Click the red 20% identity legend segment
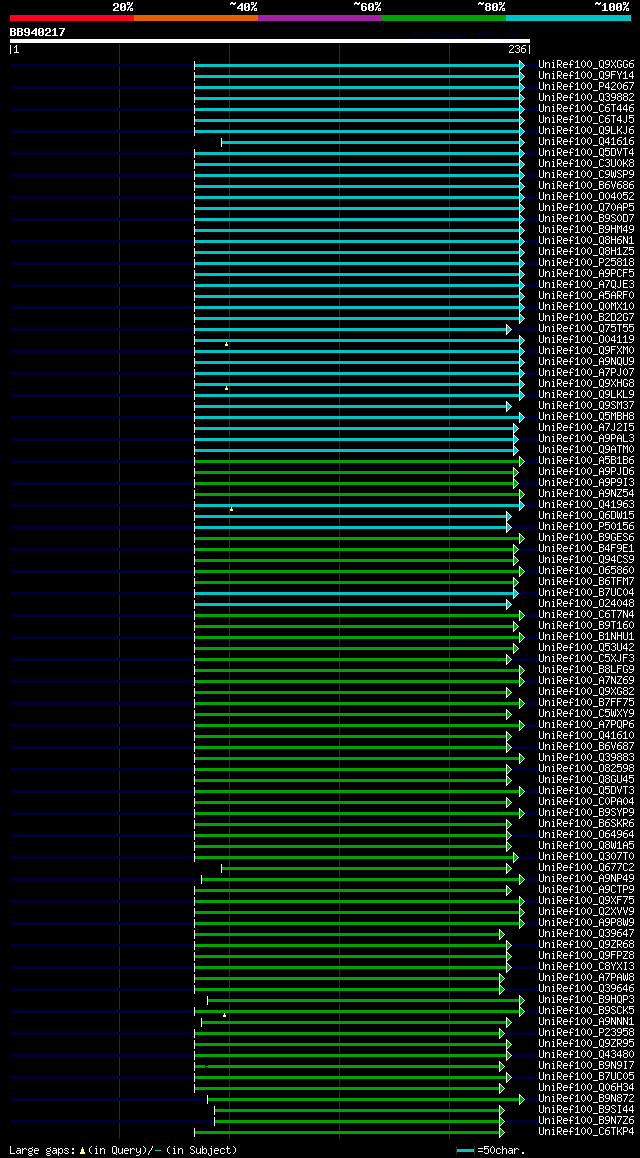The height and width of the screenshot is (1158, 640). (72, 17)
